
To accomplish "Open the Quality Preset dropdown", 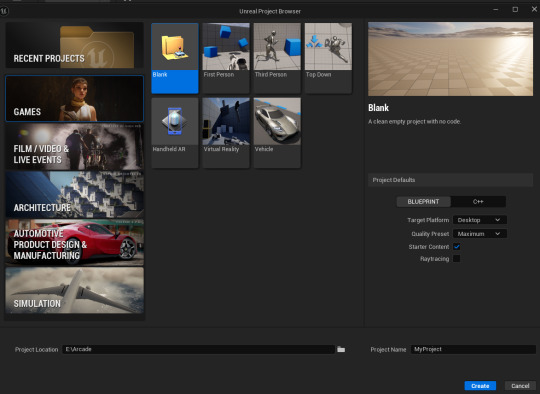I will [x=479, y=234].
